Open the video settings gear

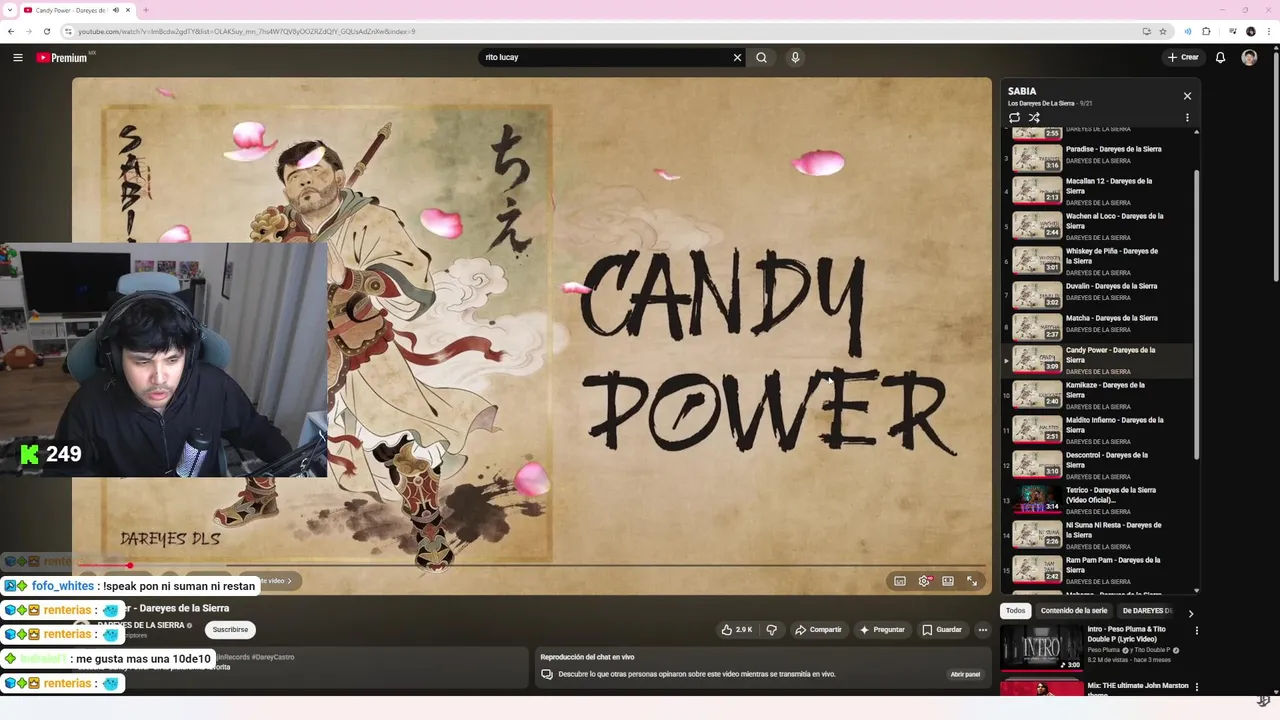point(924,581)
